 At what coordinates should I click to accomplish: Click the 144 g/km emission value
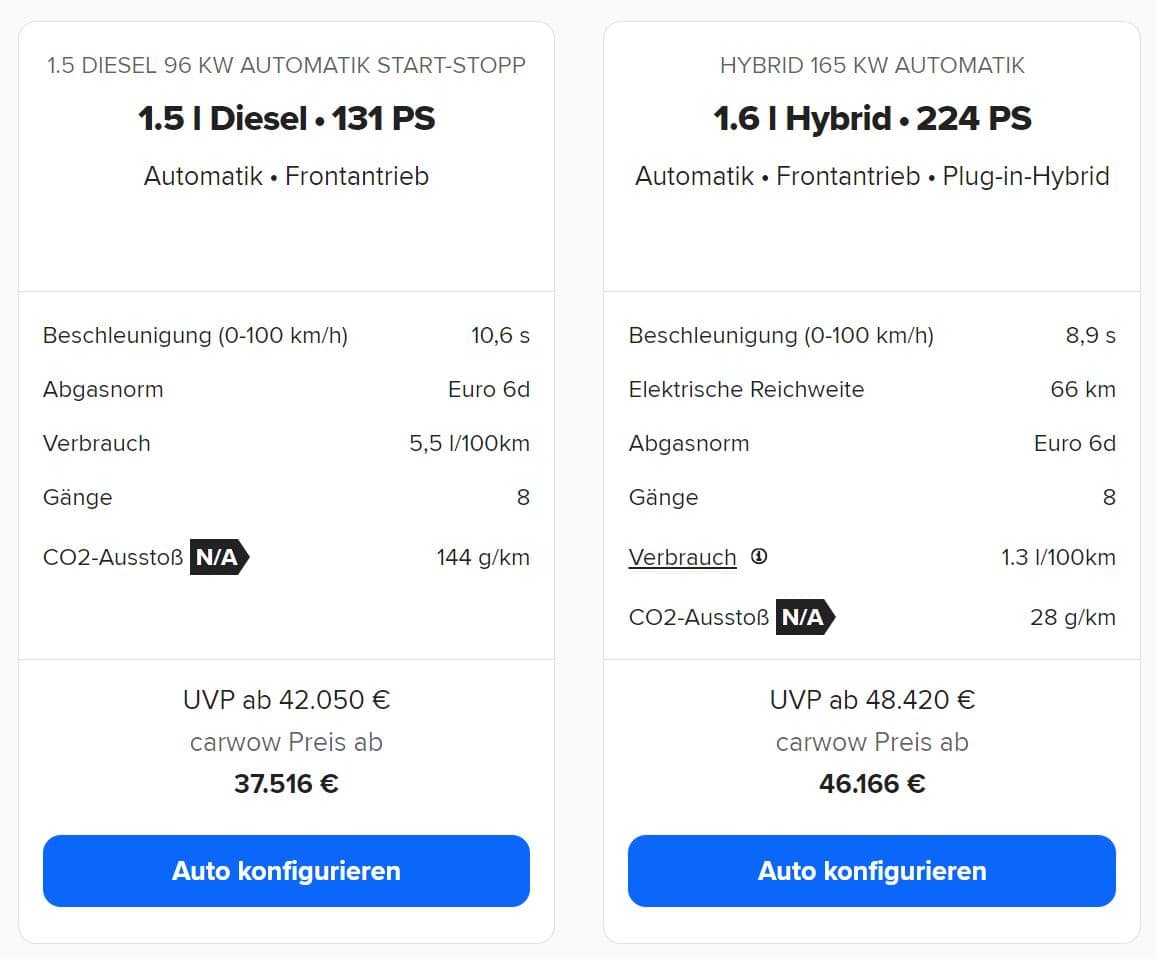tap(483, 557)
